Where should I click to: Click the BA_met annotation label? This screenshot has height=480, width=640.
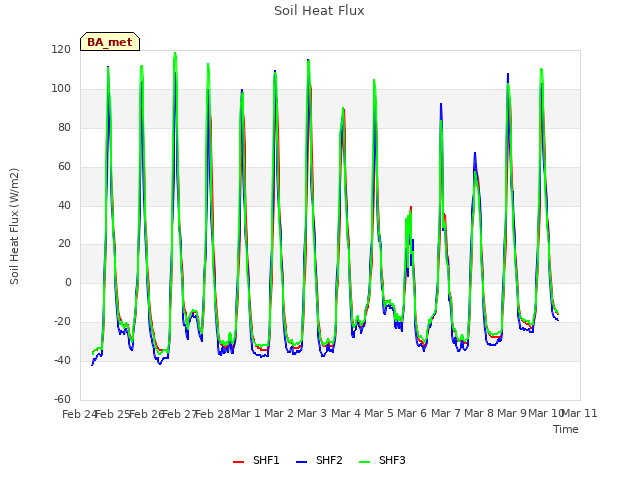(x=110, y=42)
